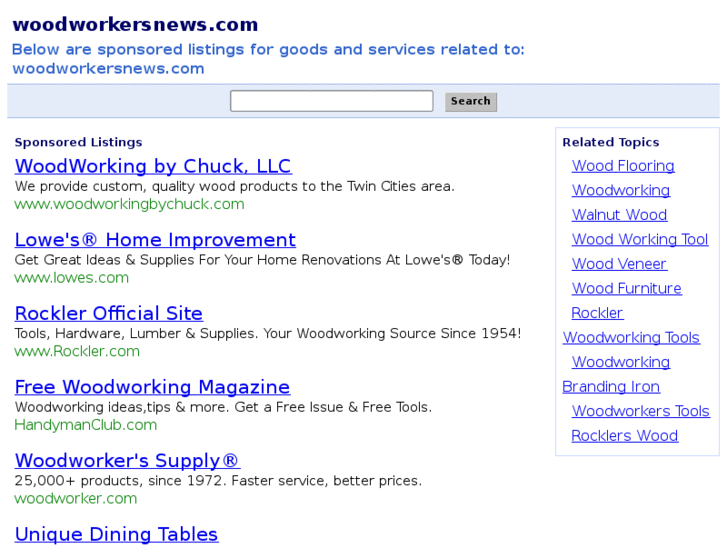Select Branding Iron related topic
This screenshot has height=545, width=727.
coord(611,387)
